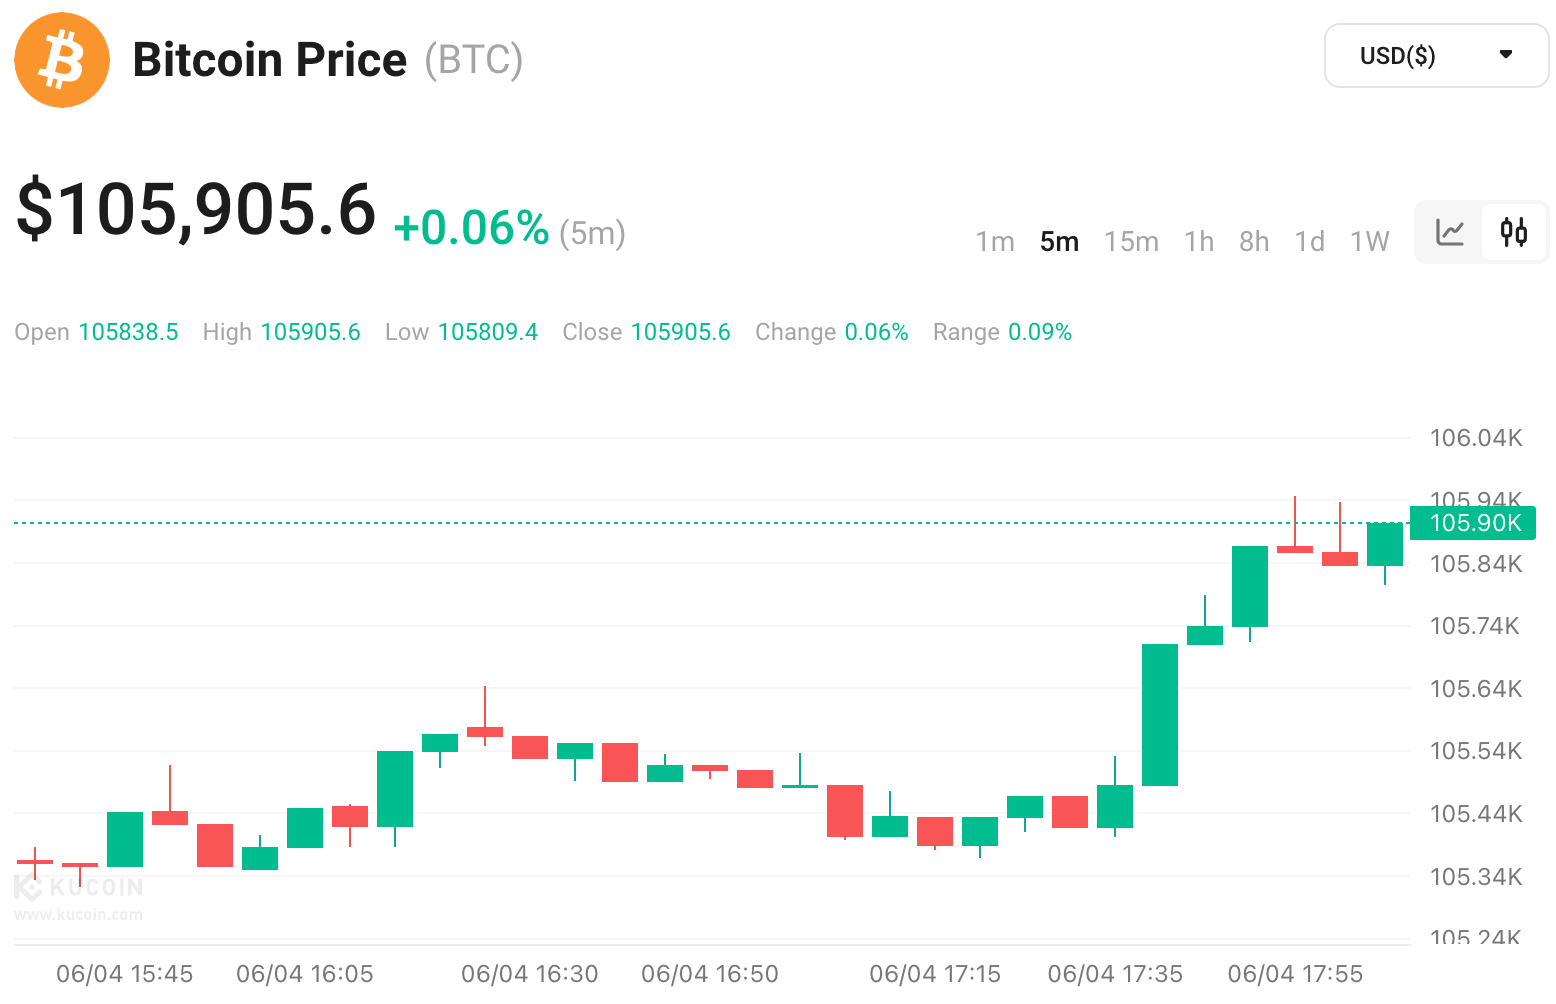
Task: Click the Bitcoin Price heading
Action: tap(270, 60)
